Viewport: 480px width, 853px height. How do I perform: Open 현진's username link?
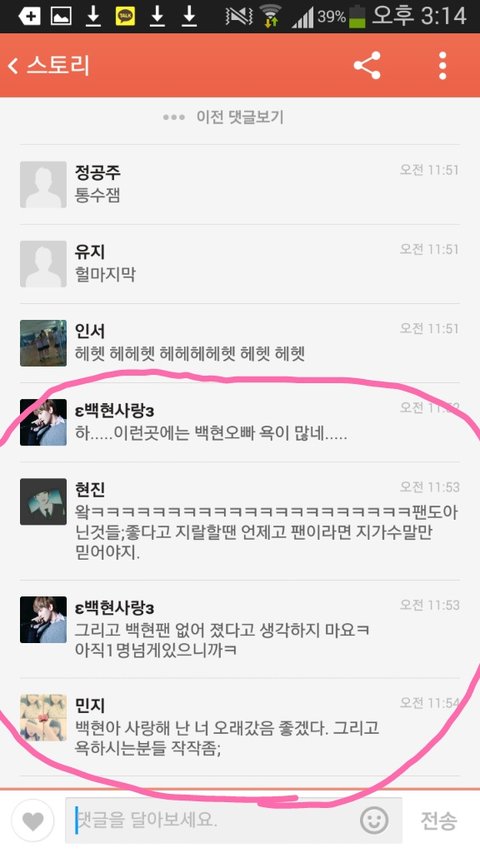pyautogui.click(x=90, y=489)
